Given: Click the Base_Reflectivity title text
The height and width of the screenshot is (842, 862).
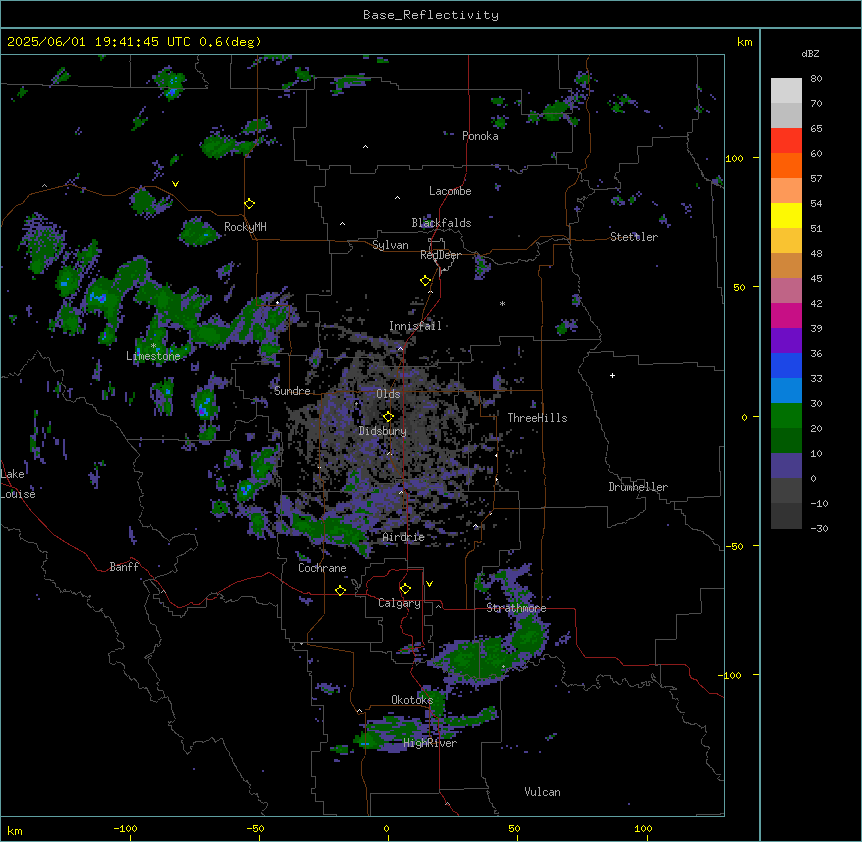Looking at the screenshot, I should point(431,15).
